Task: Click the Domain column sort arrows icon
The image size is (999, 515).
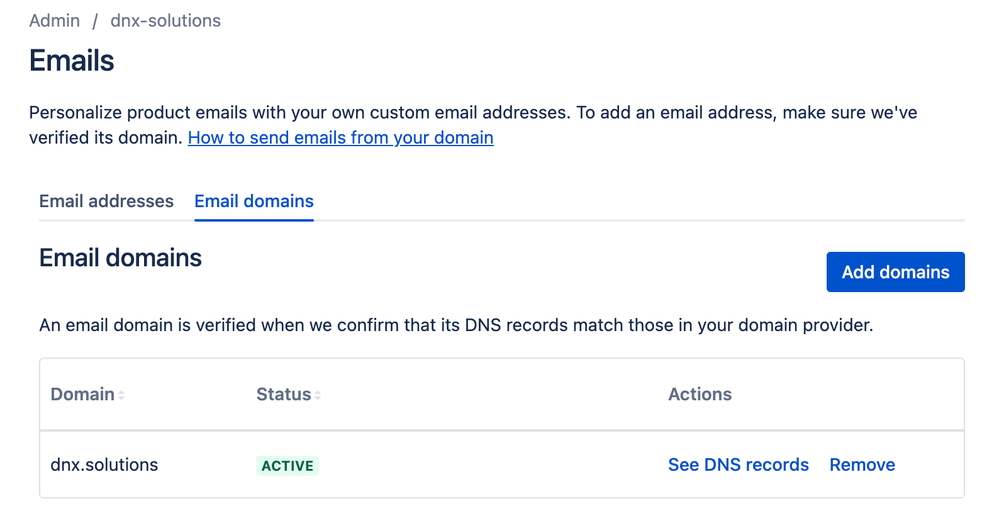Action: click(x=122, y=396)
